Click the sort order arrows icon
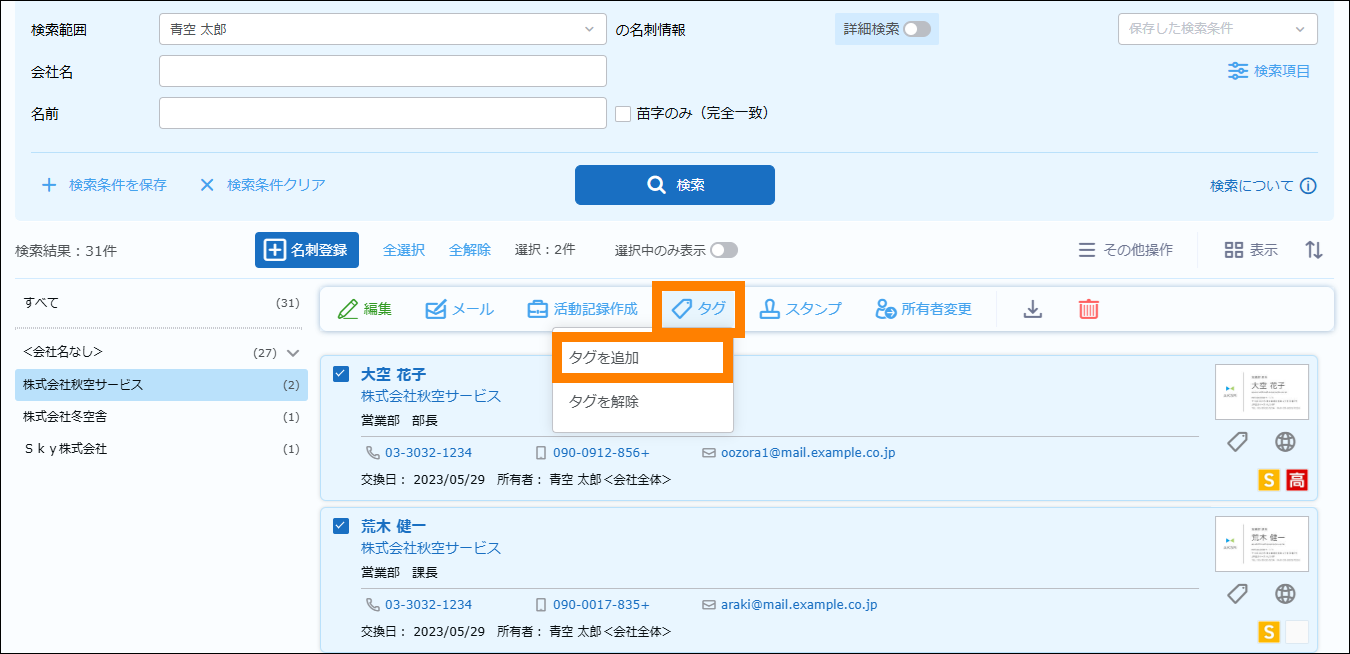Image resolution: width=1350 pixels, height=654 pixels. [x=1314, y=250]
